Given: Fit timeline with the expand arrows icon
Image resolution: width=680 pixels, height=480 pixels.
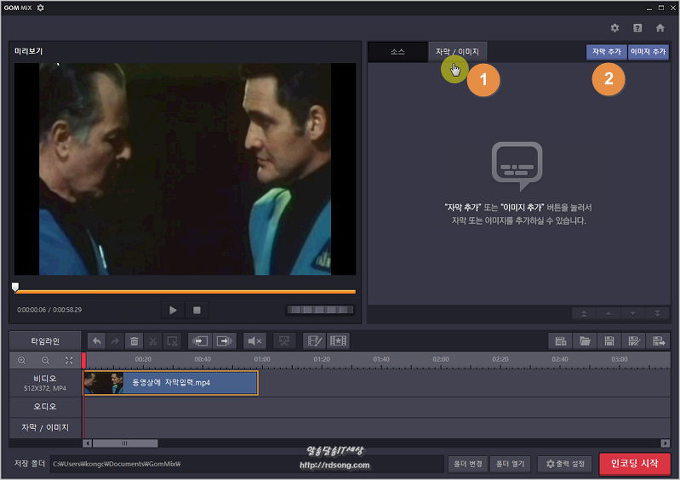Looking at the screenshot, I should tap(69, 359).
